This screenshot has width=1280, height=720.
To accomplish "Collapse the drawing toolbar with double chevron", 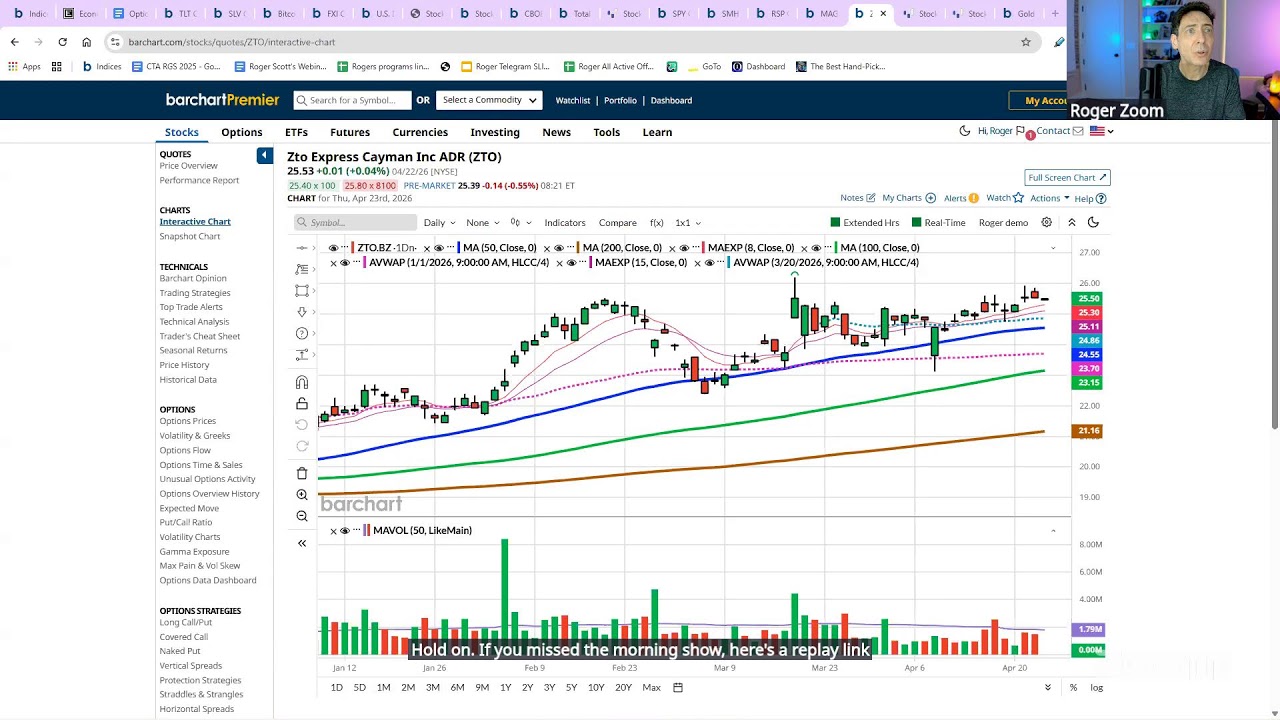I will (302, 543).
